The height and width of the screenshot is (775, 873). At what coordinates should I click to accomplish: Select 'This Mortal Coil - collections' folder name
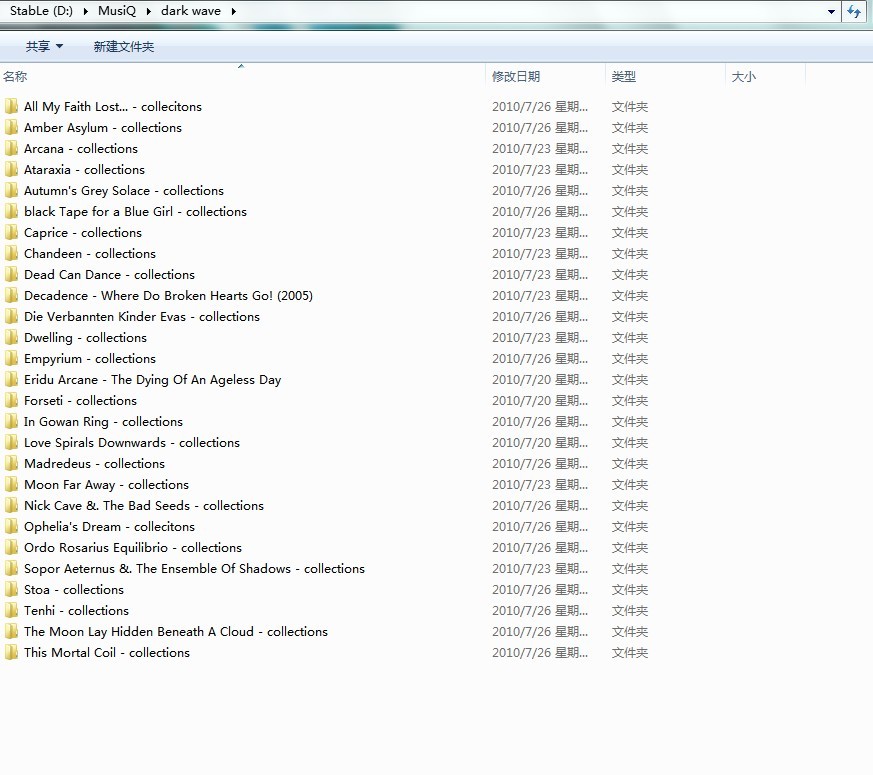107,653
